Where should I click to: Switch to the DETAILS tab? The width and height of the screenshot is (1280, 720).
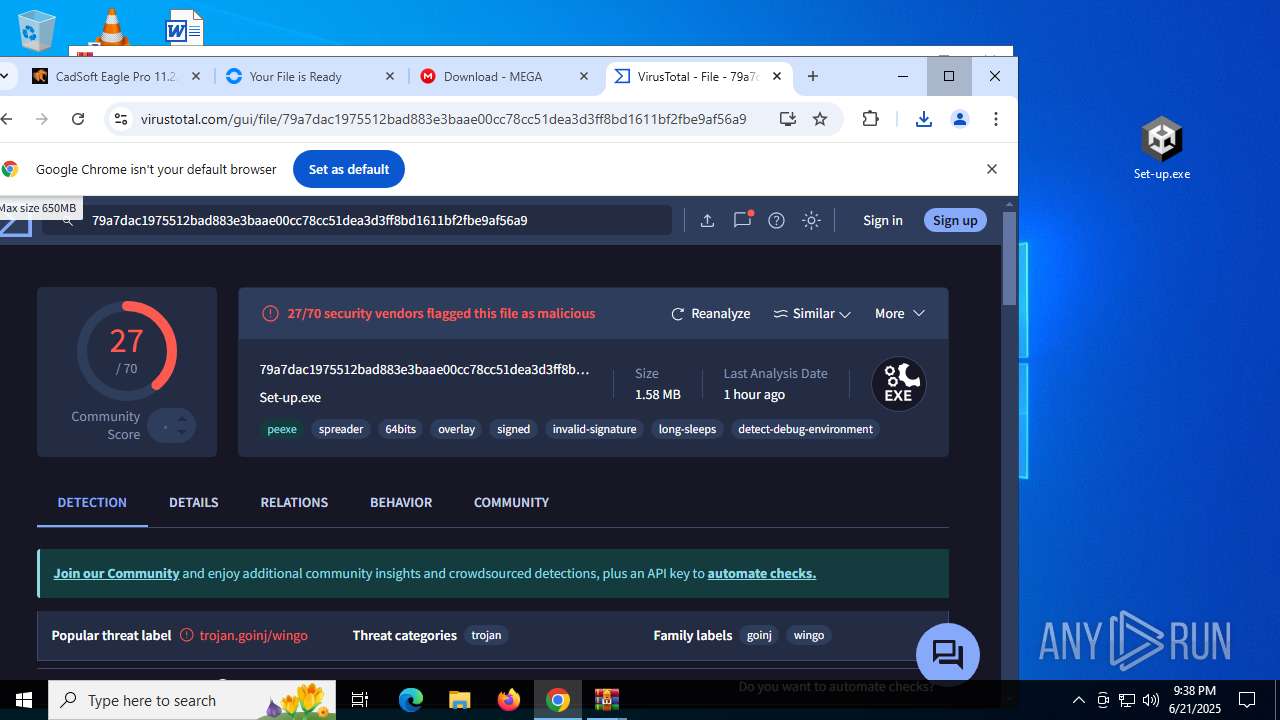click(193, 502)
